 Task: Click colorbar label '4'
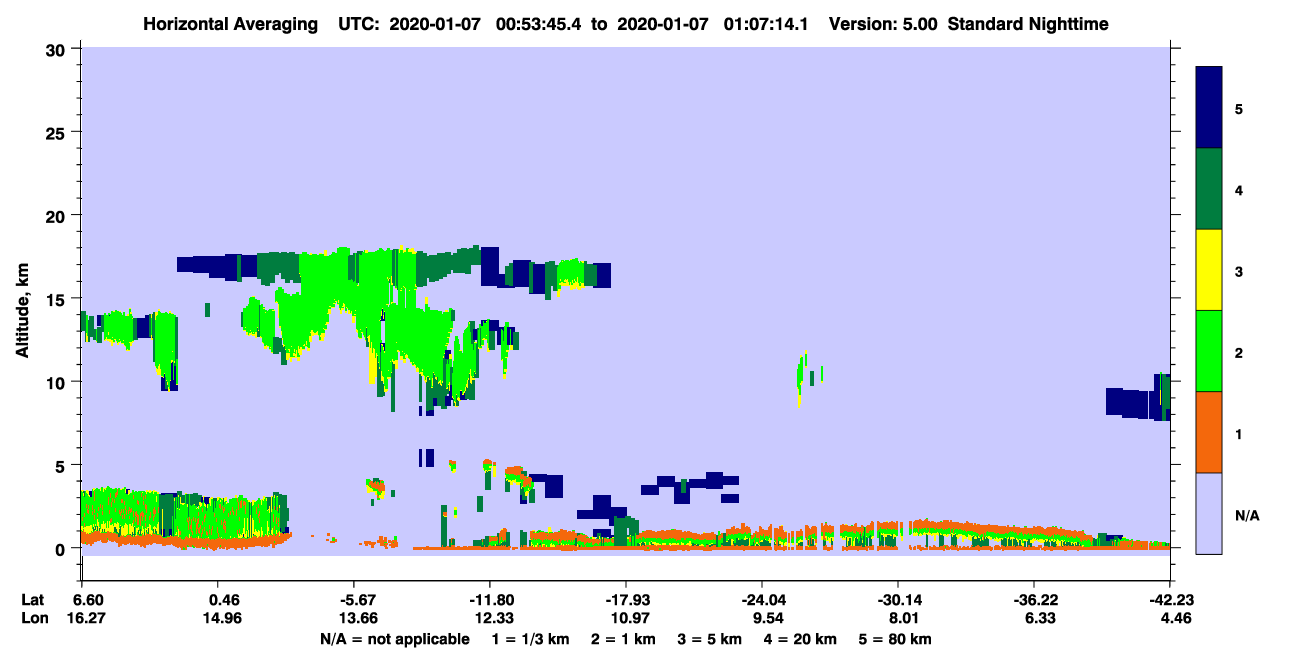coord(1239,189)
